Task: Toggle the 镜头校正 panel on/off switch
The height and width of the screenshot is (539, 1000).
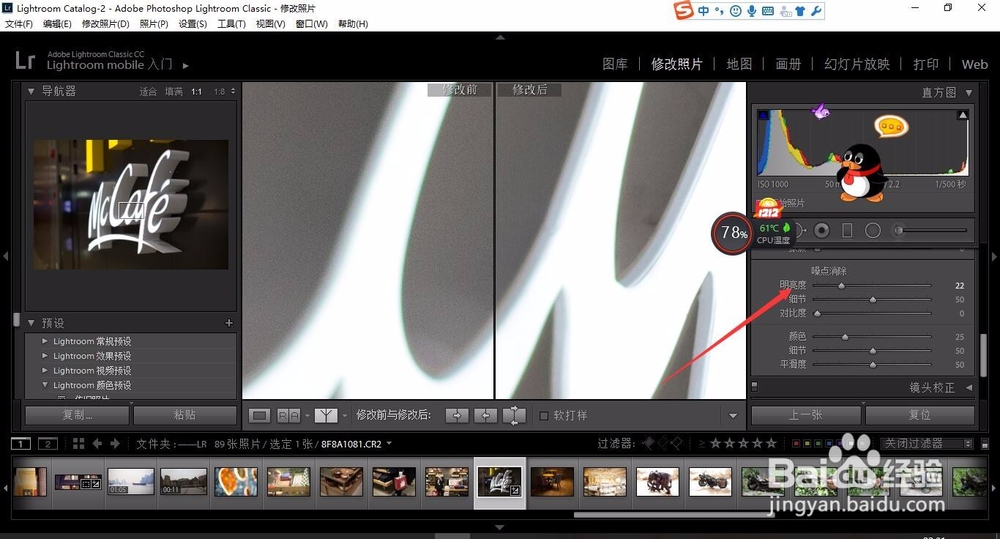Action: pos(754,387)
